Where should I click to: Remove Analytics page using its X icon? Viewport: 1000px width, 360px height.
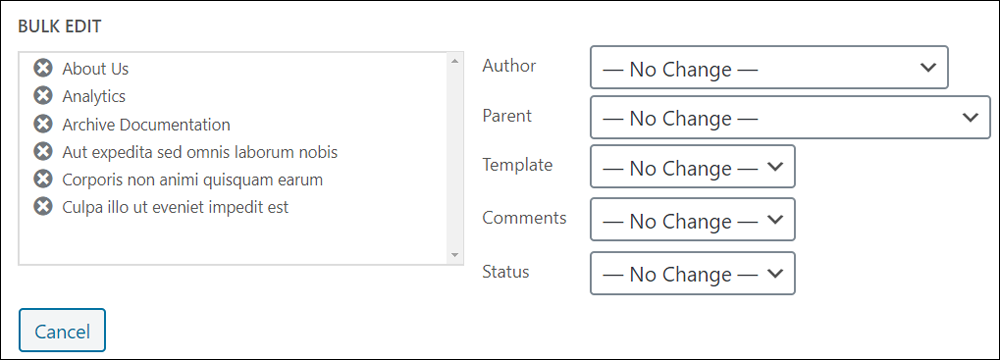[x=43, y=96]
